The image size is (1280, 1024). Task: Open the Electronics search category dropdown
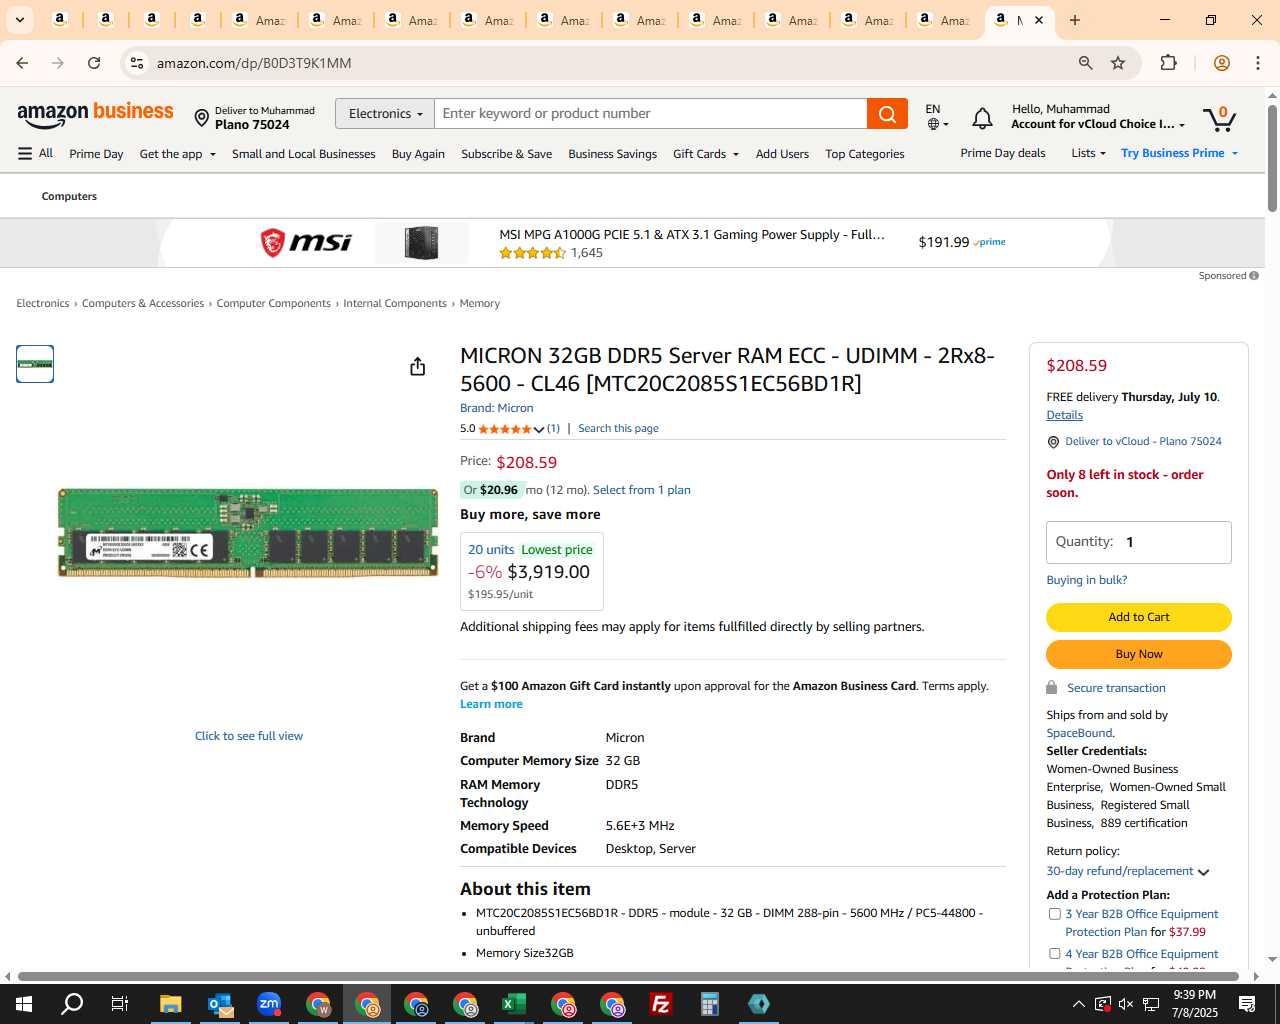[385, 114]
